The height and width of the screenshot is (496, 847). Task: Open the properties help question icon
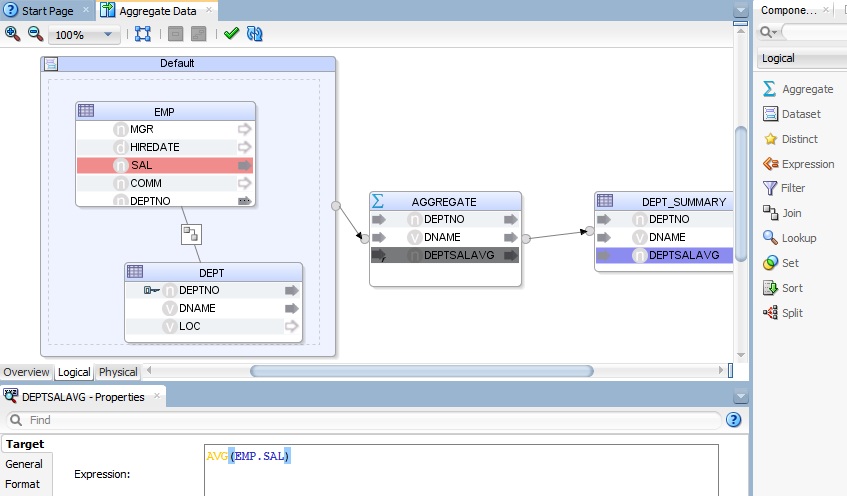(x=734, y=420)
